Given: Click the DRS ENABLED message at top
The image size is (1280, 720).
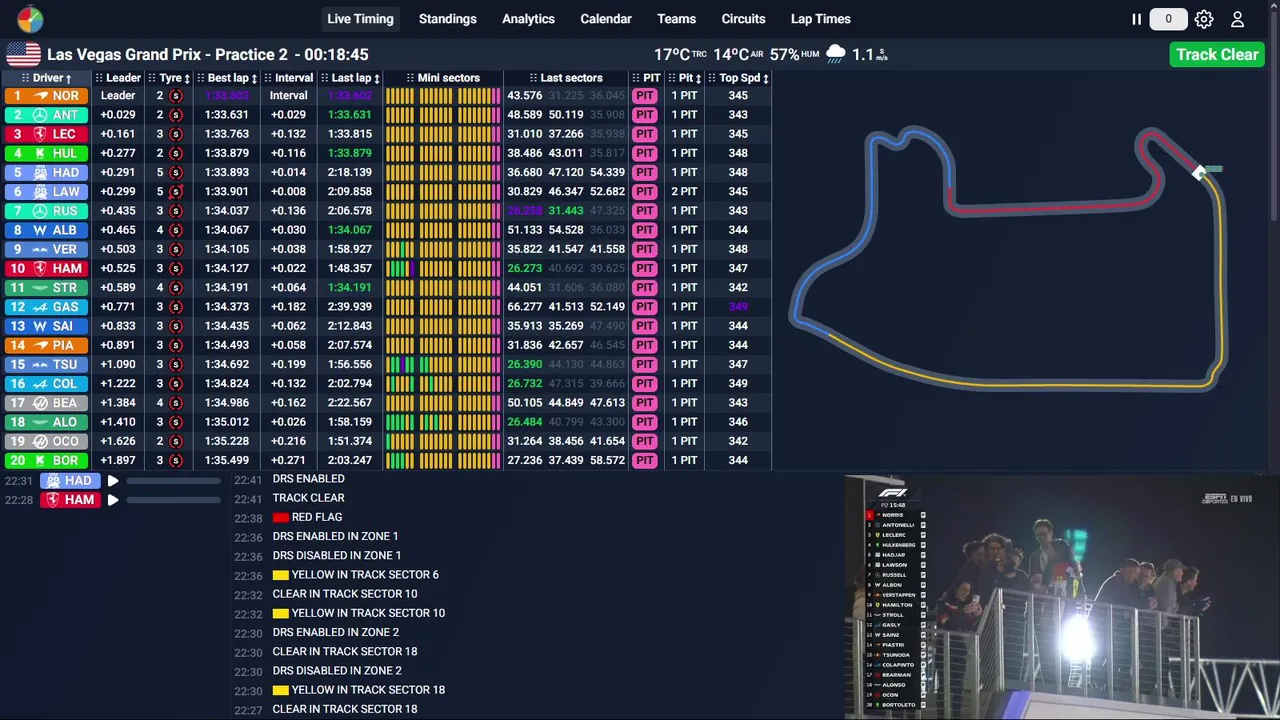Looking at the screenshot, I should pyautogui.click(x=308, y=479).
